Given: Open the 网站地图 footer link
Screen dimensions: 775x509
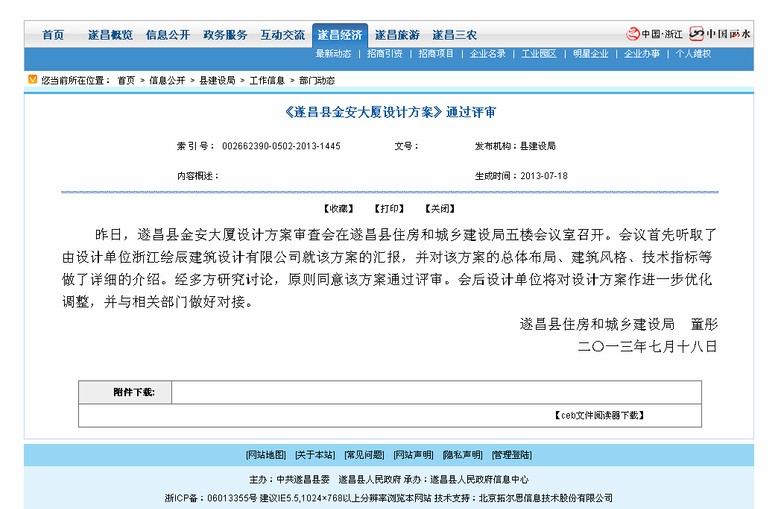Looking at the screenshot, I should (266, 455).
